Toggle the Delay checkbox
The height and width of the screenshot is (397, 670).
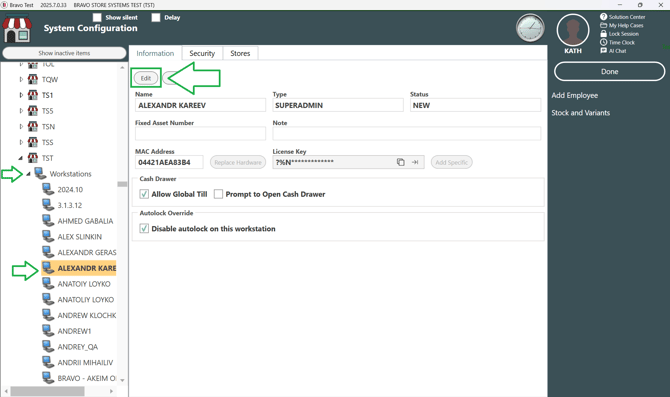pyautogui.click(x=156, y=18)
